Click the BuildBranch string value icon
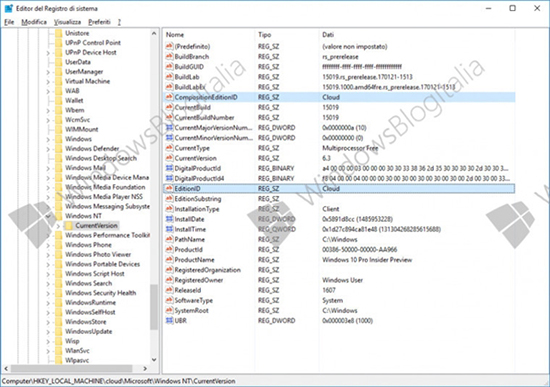 169,56
